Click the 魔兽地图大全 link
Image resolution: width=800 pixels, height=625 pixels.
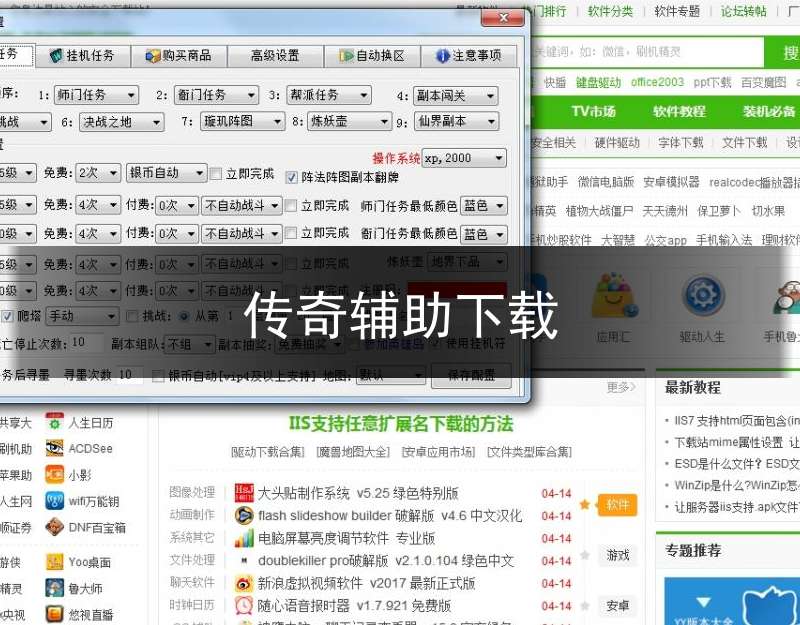tap(353, 452)
